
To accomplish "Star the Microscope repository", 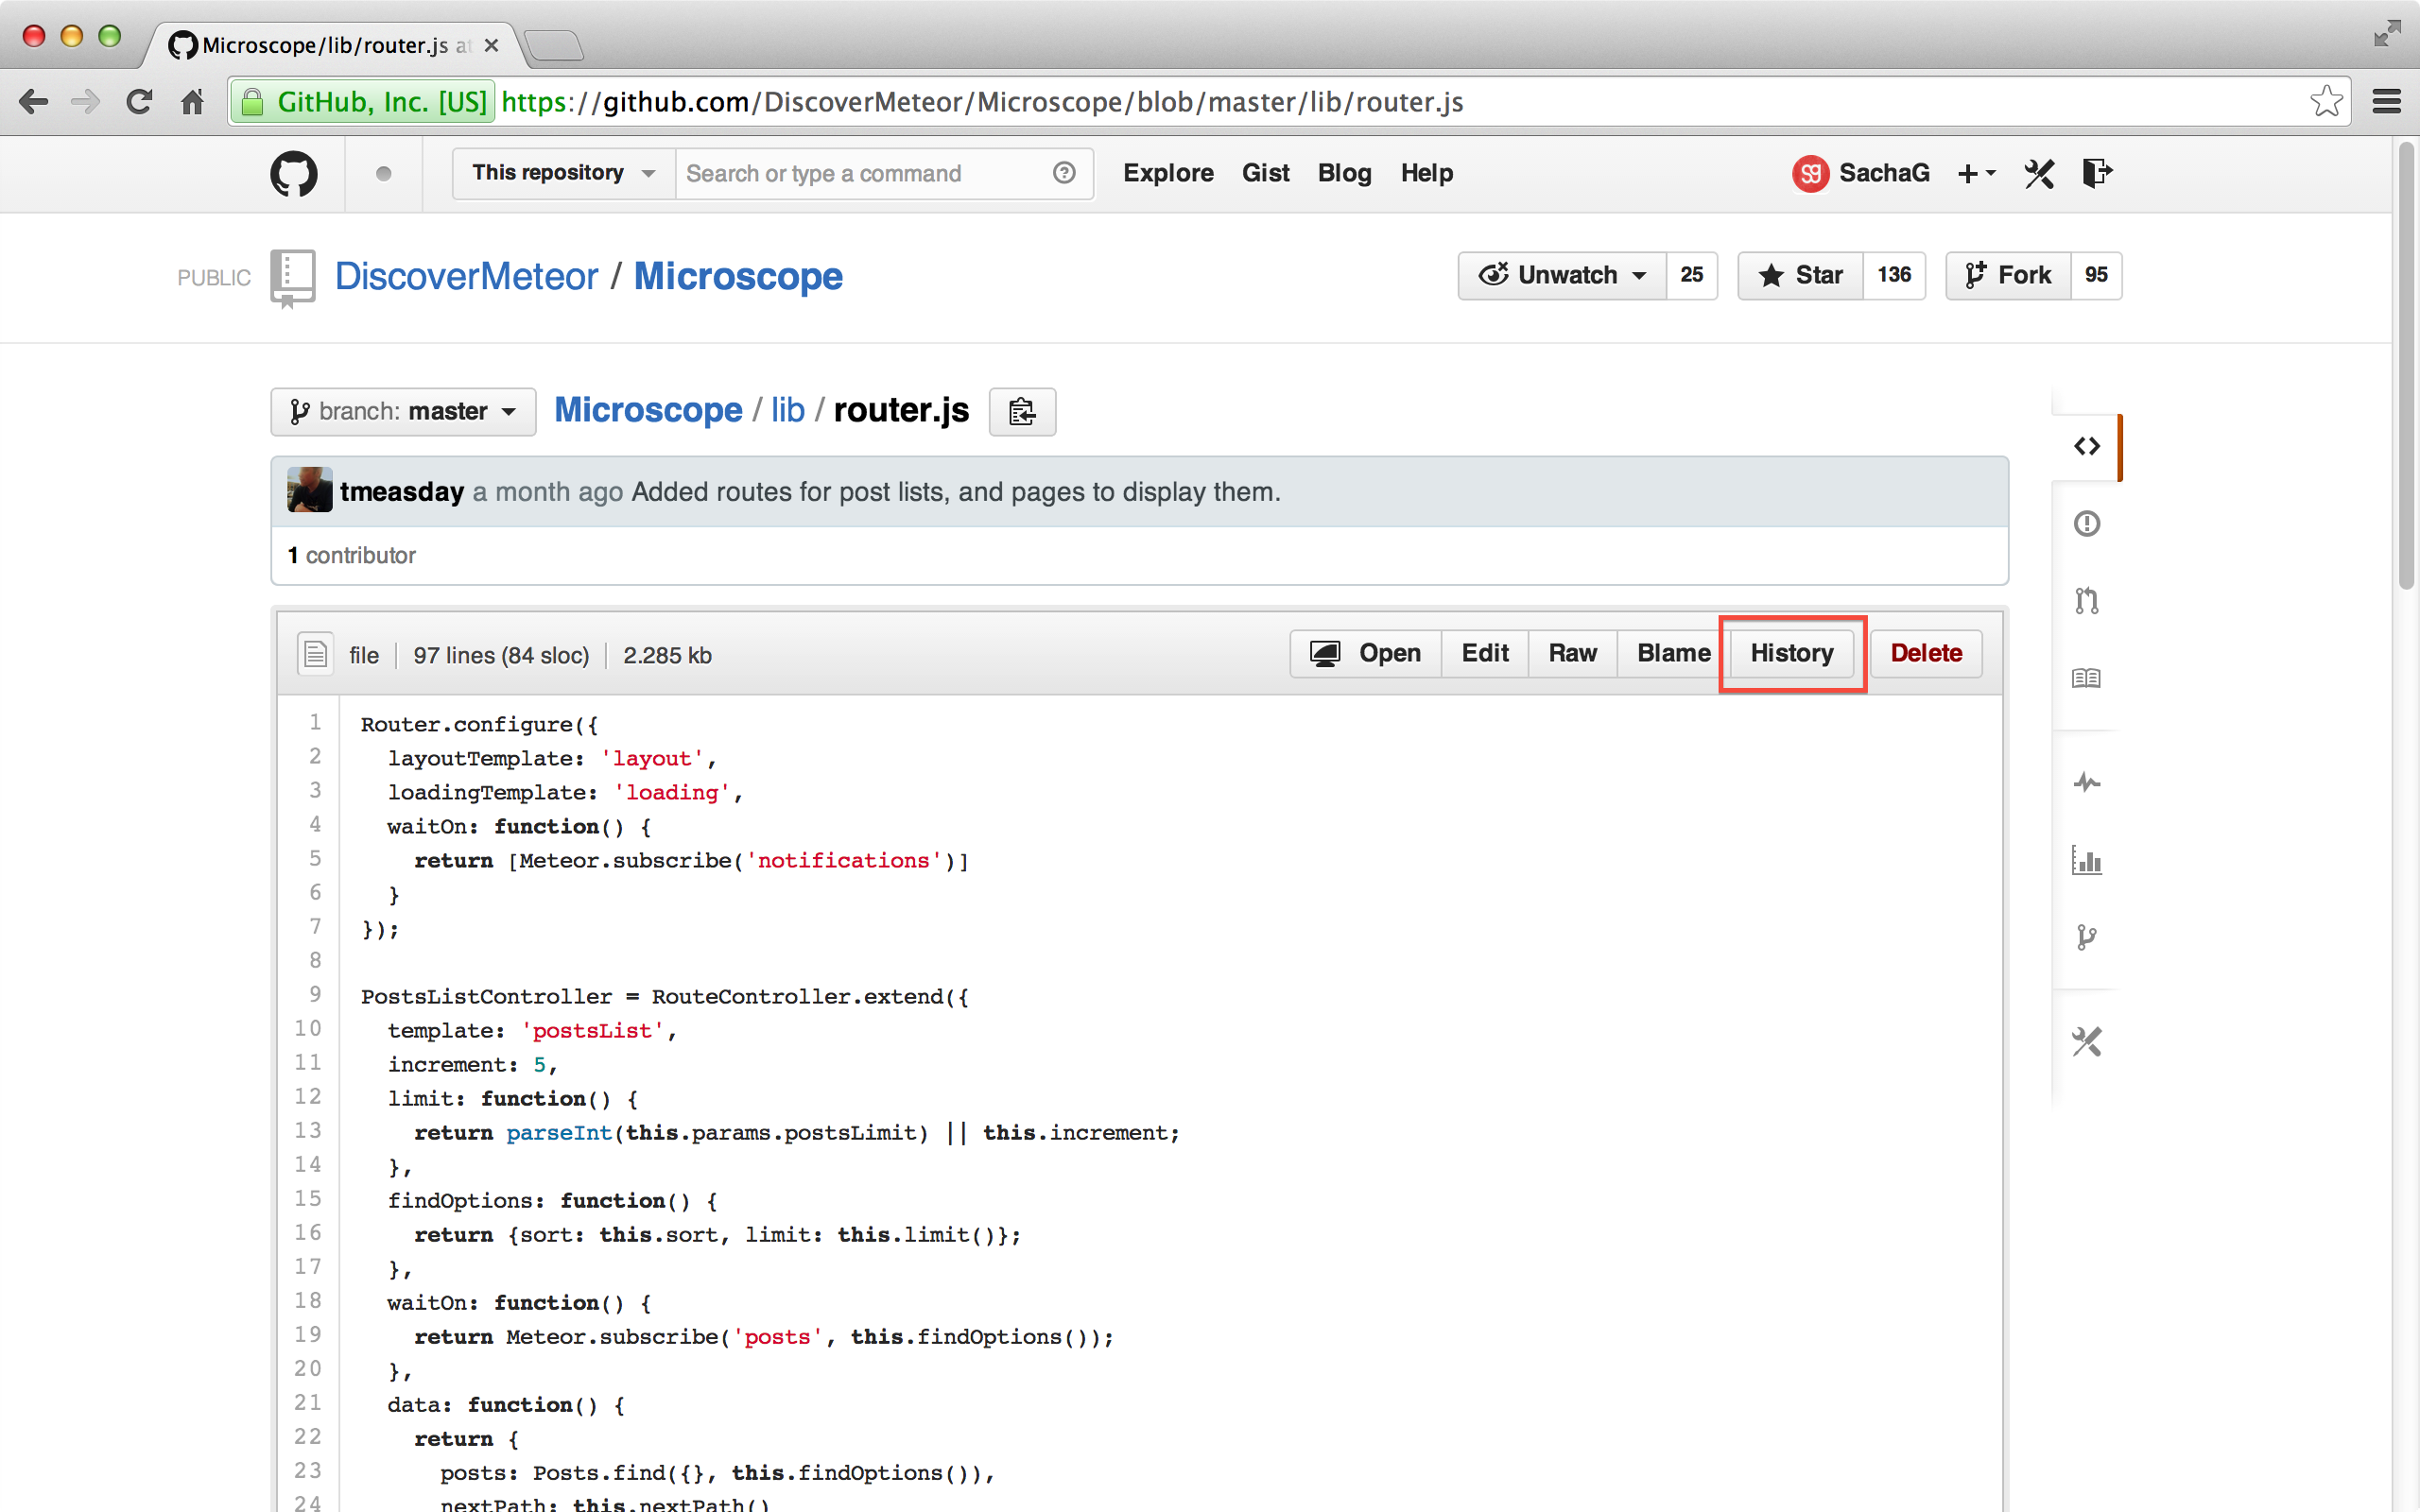I will click(x=1800, y=275).
